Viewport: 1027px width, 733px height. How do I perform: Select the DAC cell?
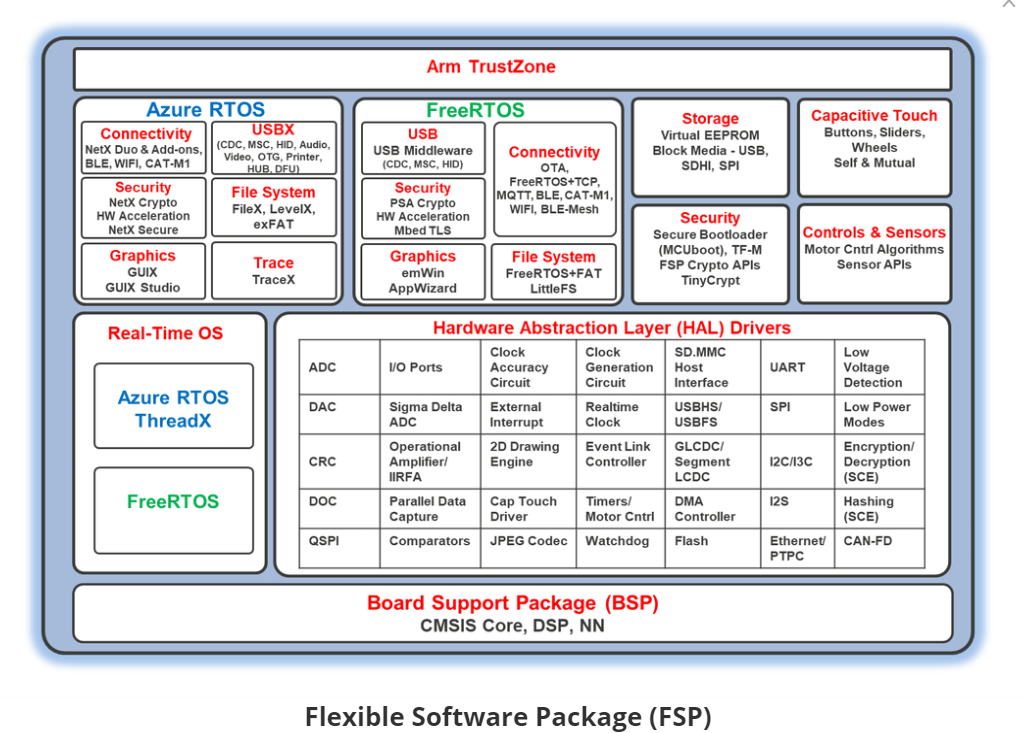(339, 414)
